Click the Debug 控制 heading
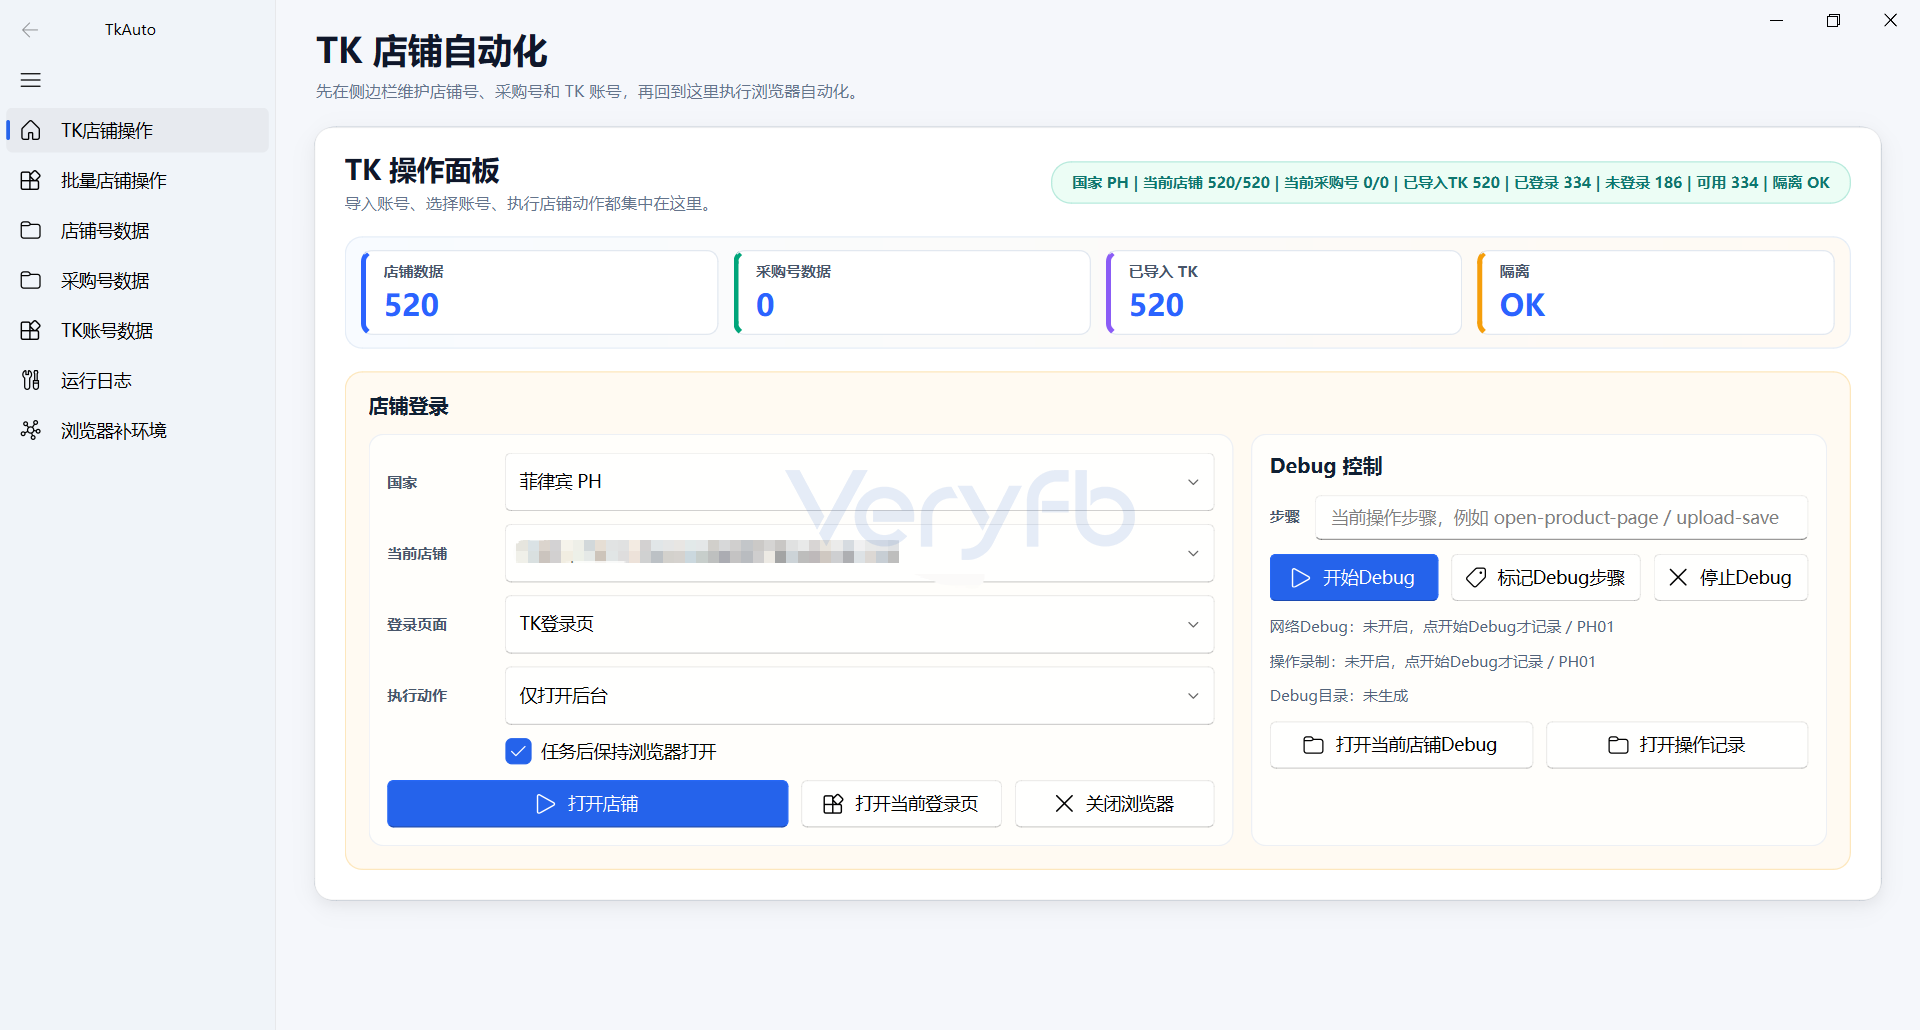1920x1030 pixels. click(x=1326, y=466)
